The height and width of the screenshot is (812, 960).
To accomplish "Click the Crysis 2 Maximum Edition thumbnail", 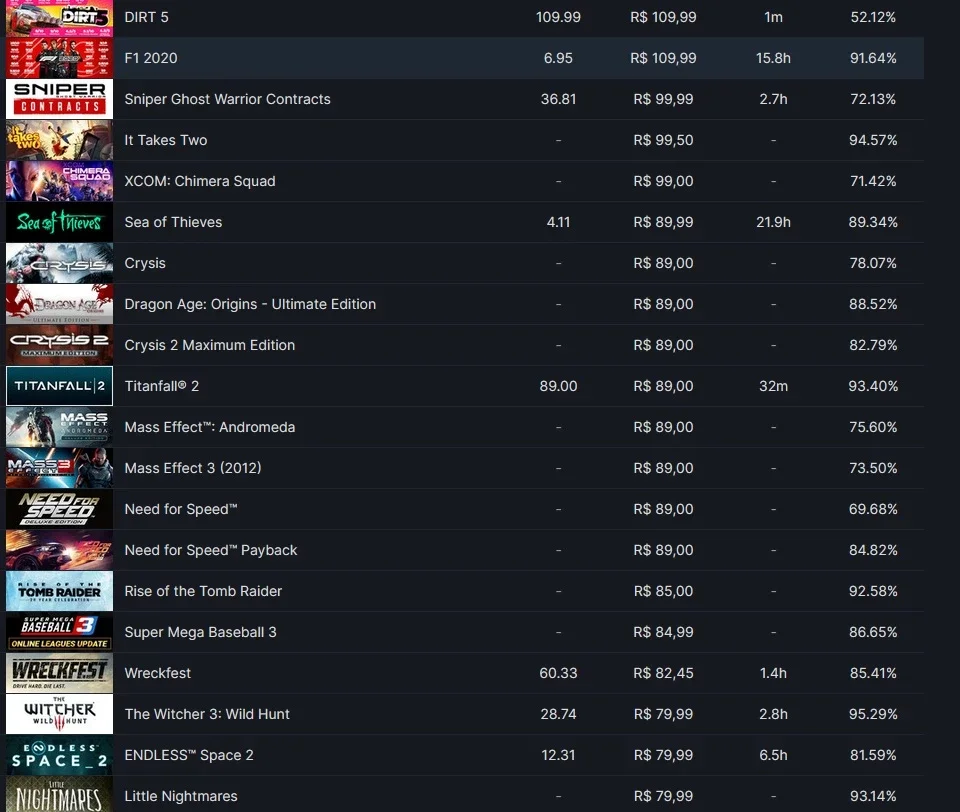I will 59,345.
